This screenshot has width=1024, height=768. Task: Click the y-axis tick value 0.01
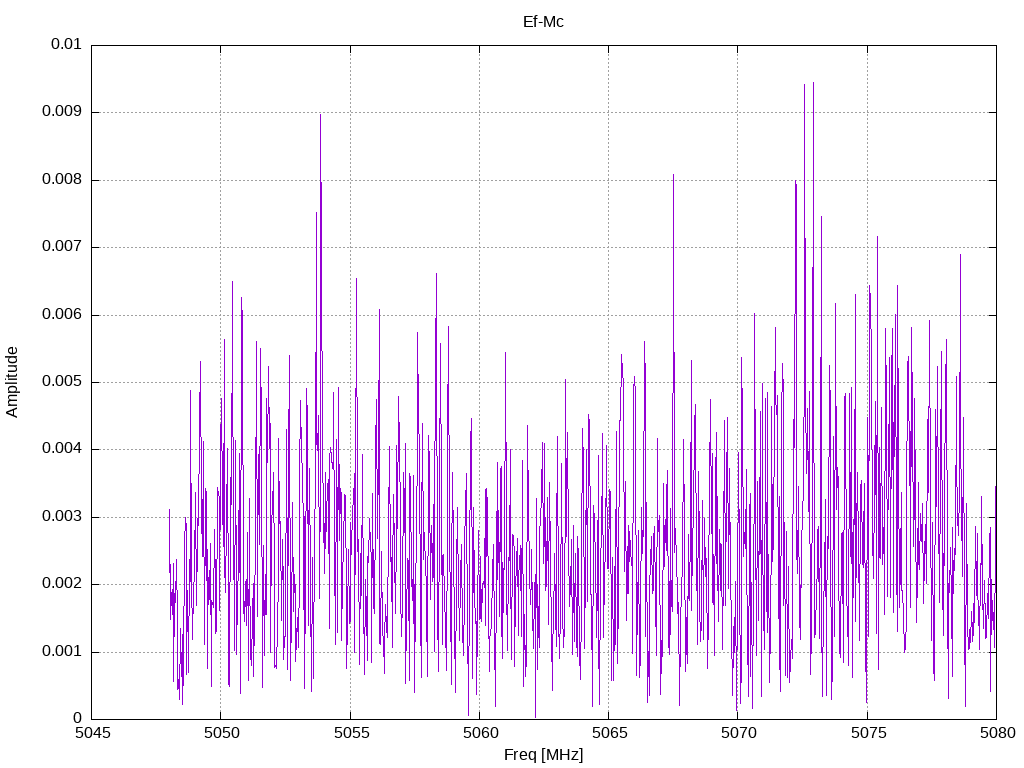pos(66,44)
